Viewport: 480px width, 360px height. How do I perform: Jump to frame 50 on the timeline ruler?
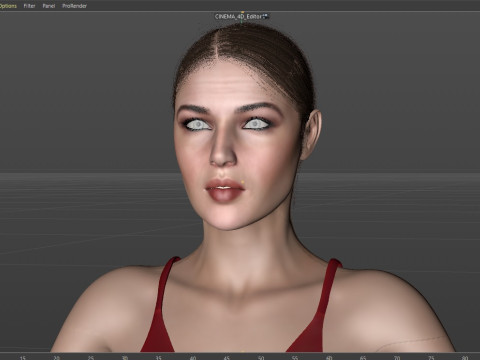pyautogui.click(x=261, y=358)
